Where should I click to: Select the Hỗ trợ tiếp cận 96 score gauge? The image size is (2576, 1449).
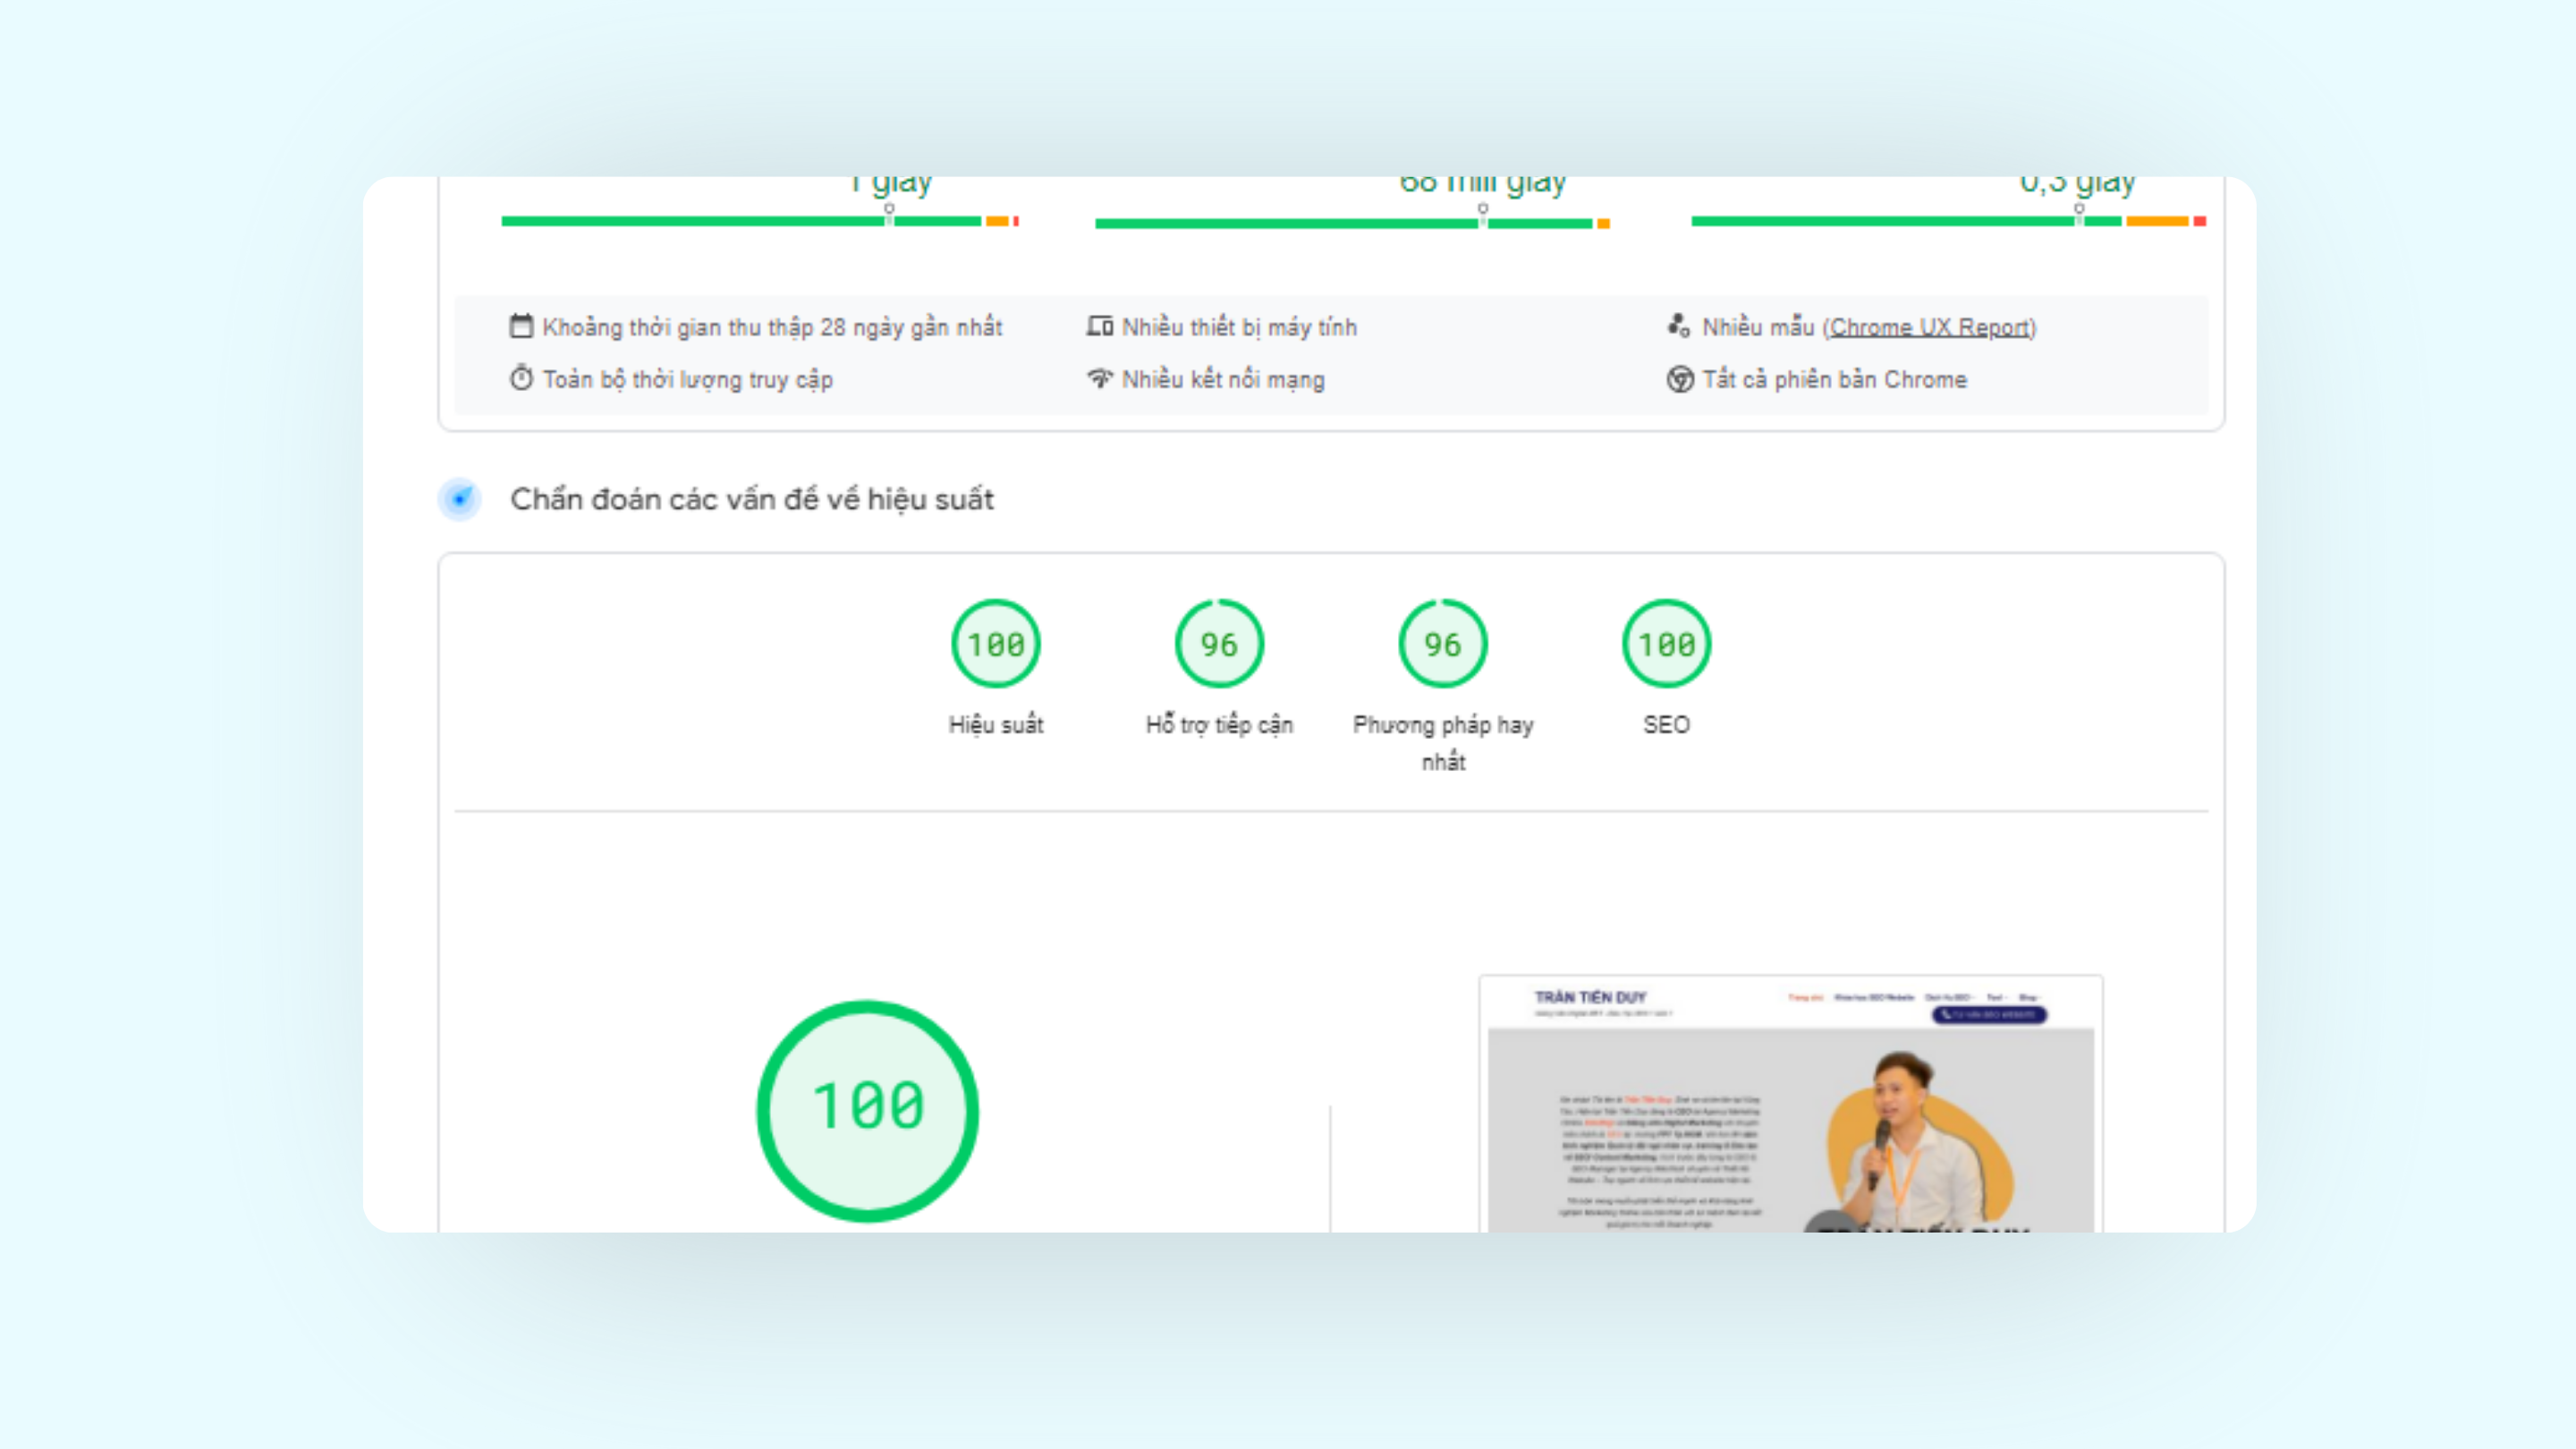[x=1218, y=644]
